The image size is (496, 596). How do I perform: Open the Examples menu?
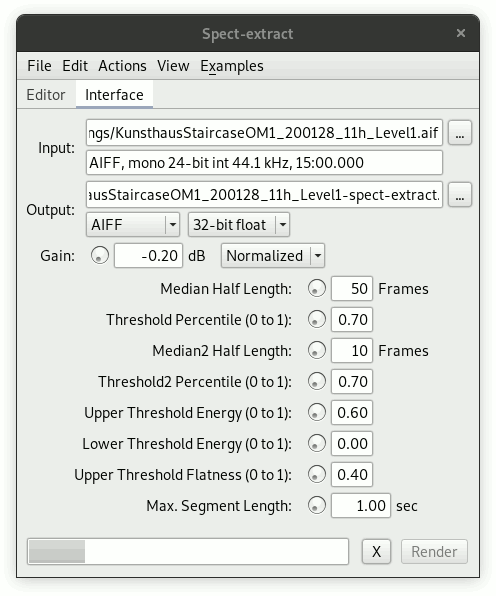tap(232, 66)
